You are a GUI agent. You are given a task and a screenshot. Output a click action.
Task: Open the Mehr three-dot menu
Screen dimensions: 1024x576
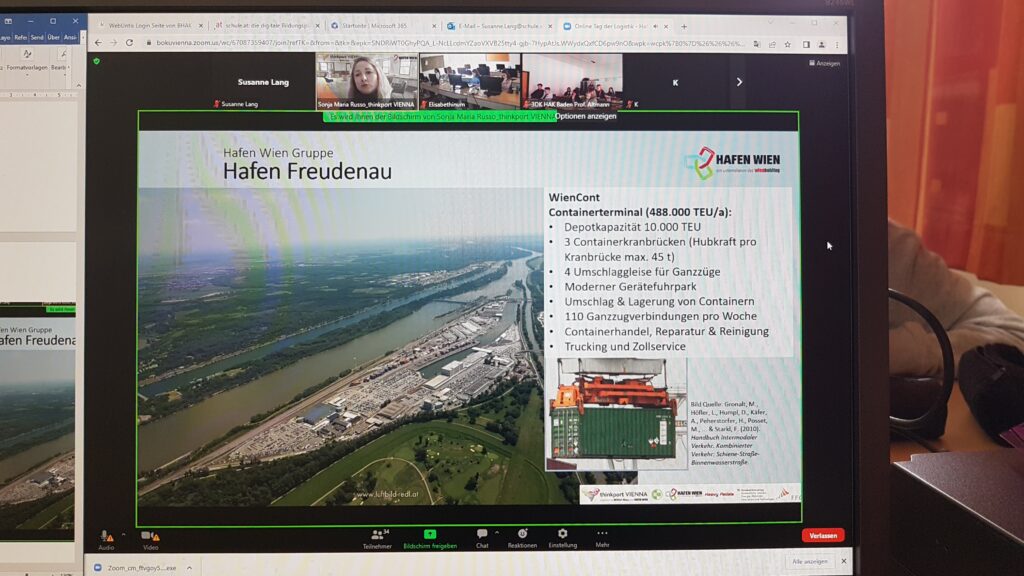(602, 538)
